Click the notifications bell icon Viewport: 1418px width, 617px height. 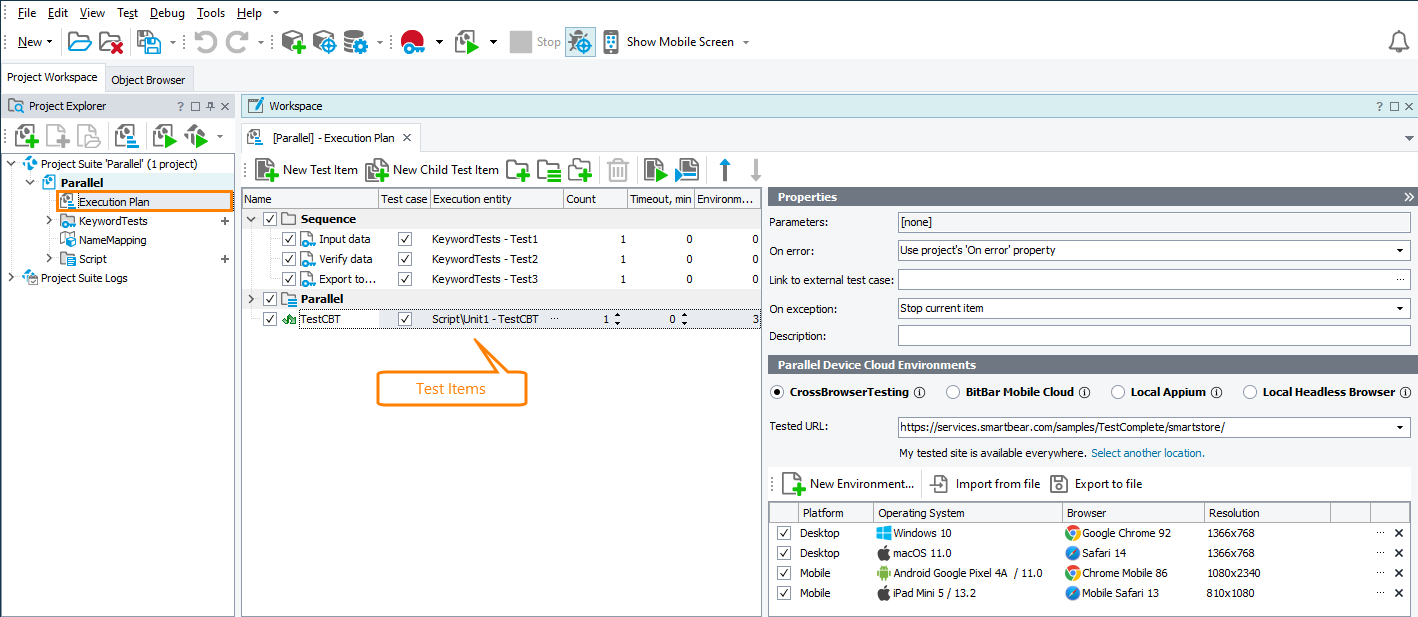pos(1399,42)
